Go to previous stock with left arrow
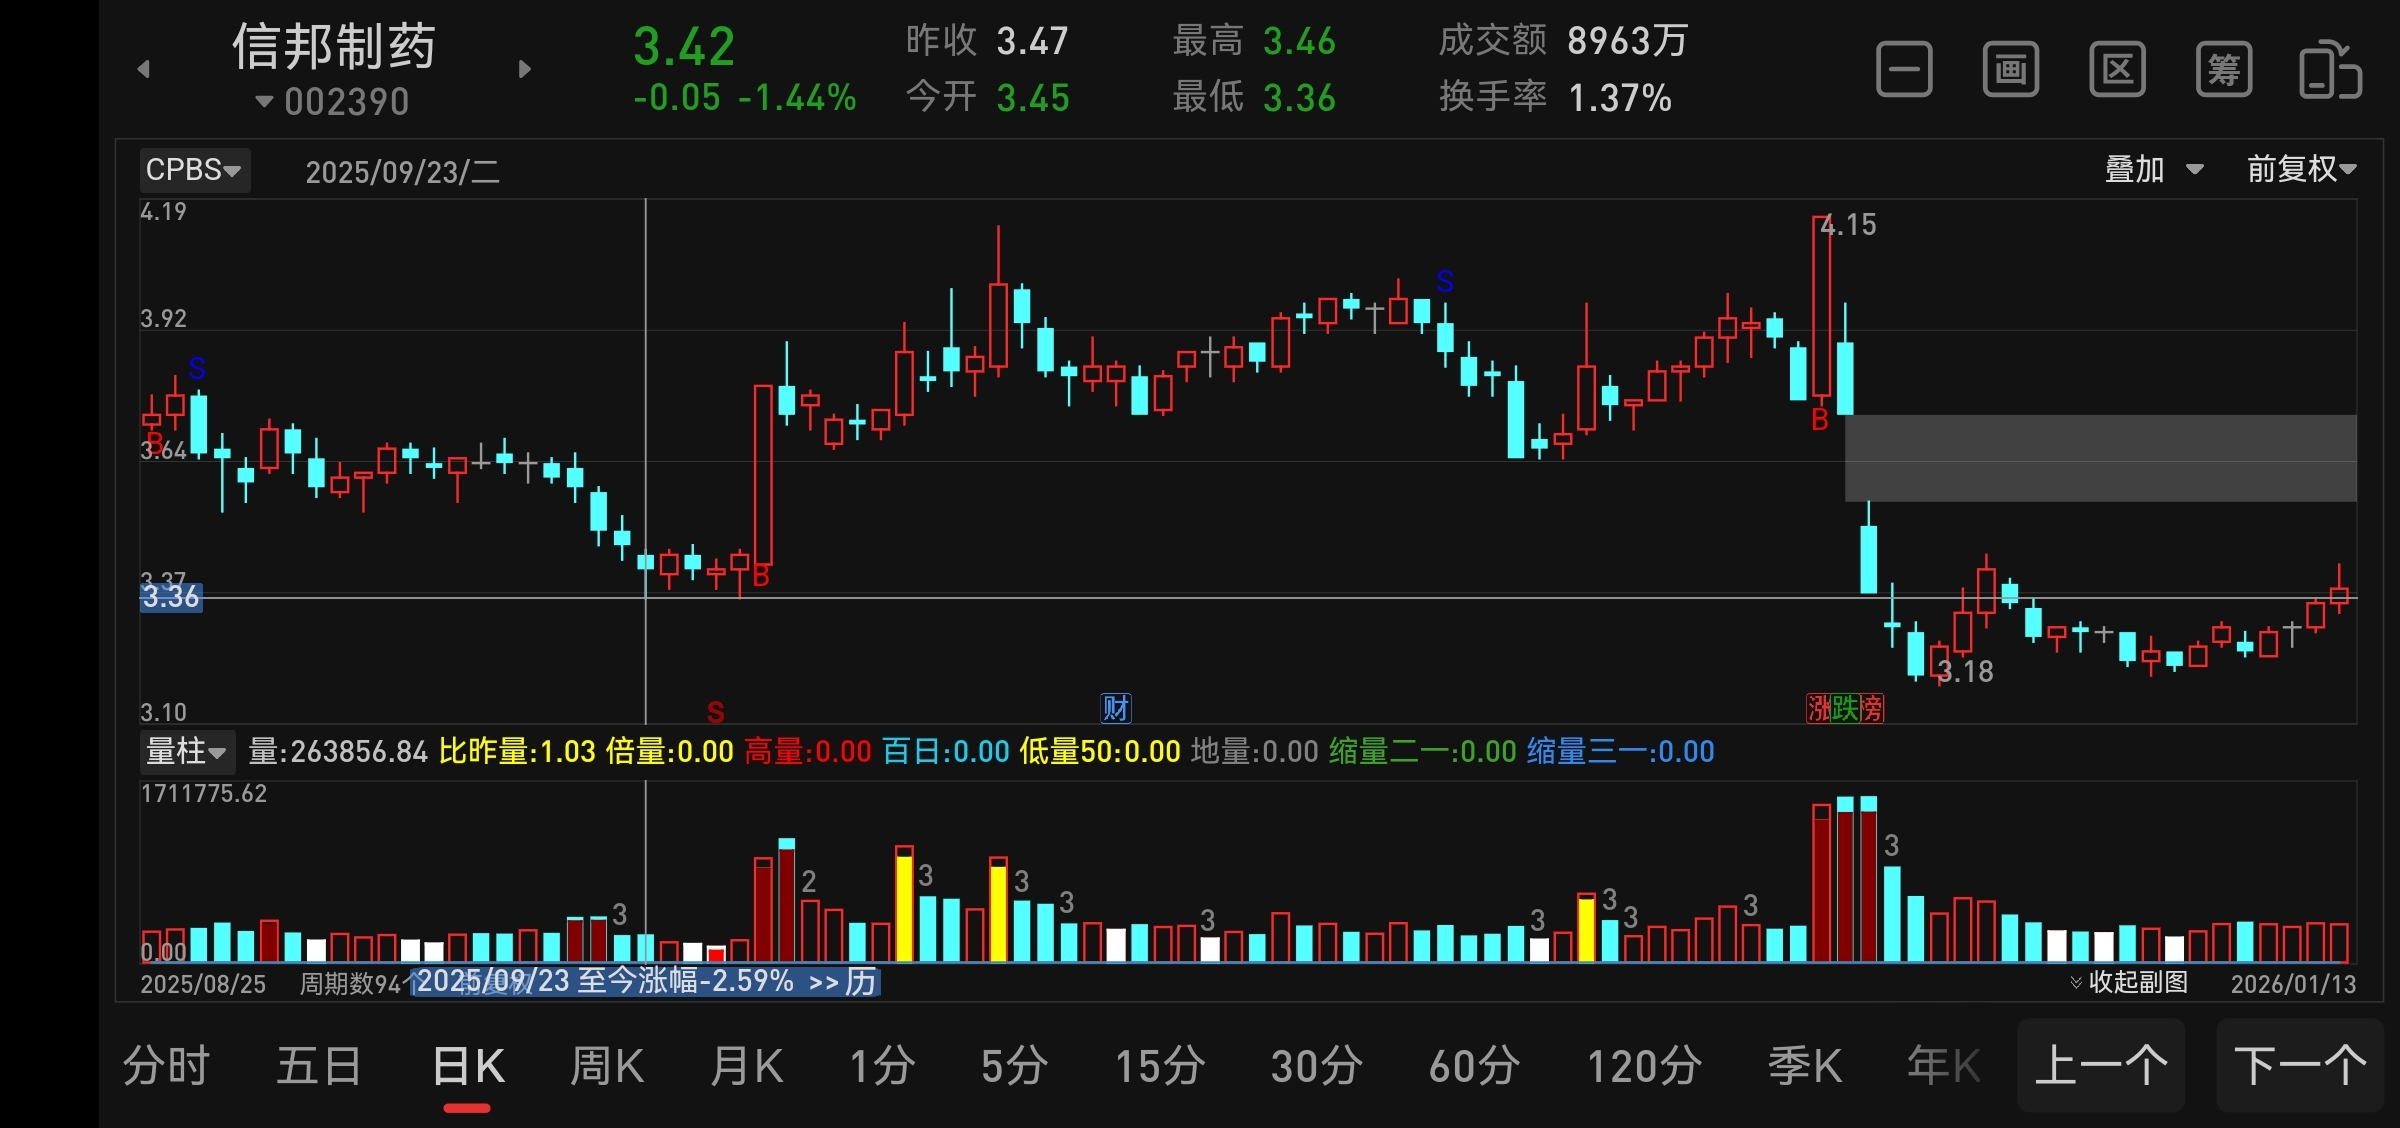Viewport: 2400px width, 1128px height. click(144, 69)
